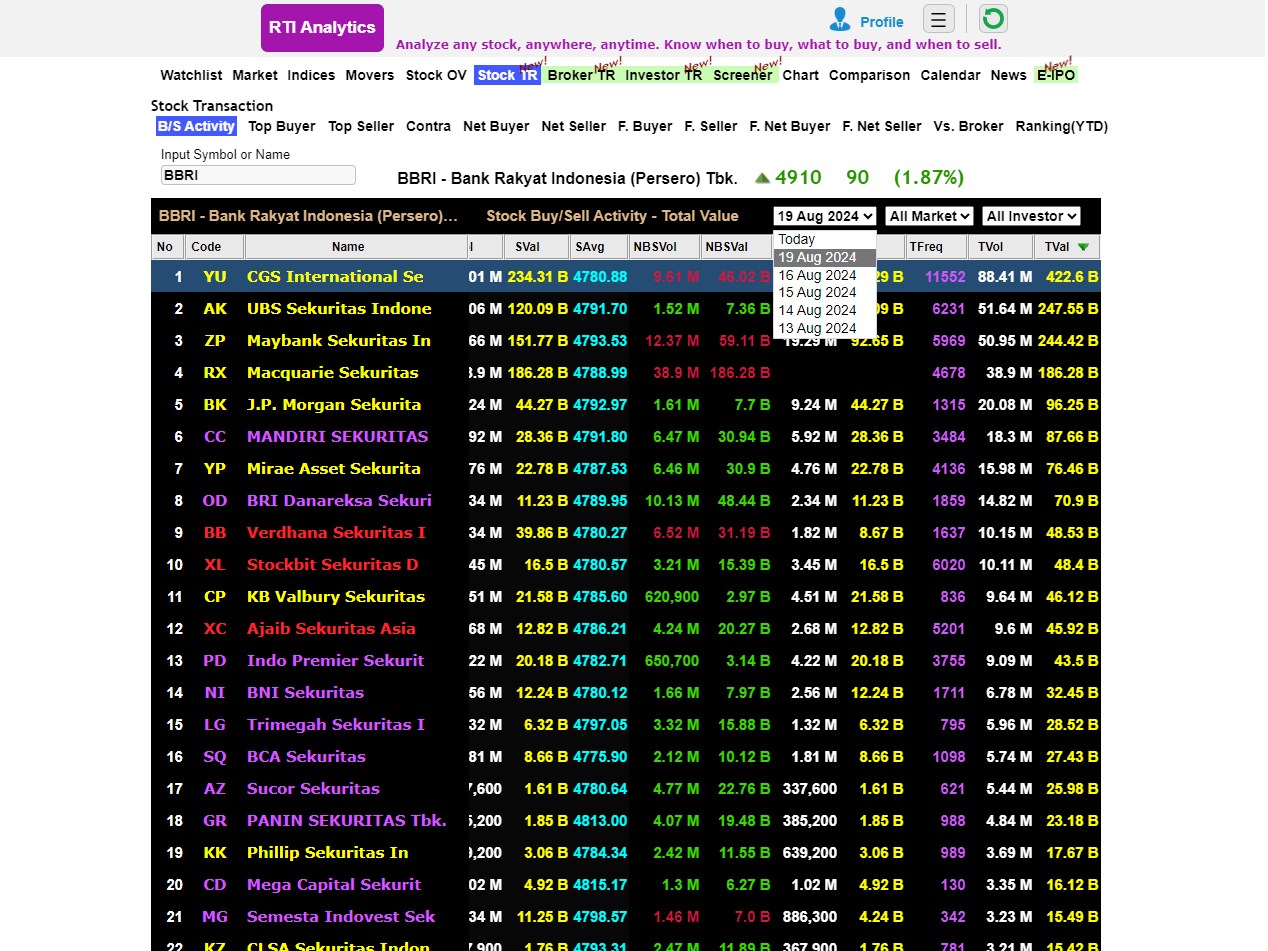
Task: Click the green refresh icon
Action: pyautogui.click(x=993, y=19)
